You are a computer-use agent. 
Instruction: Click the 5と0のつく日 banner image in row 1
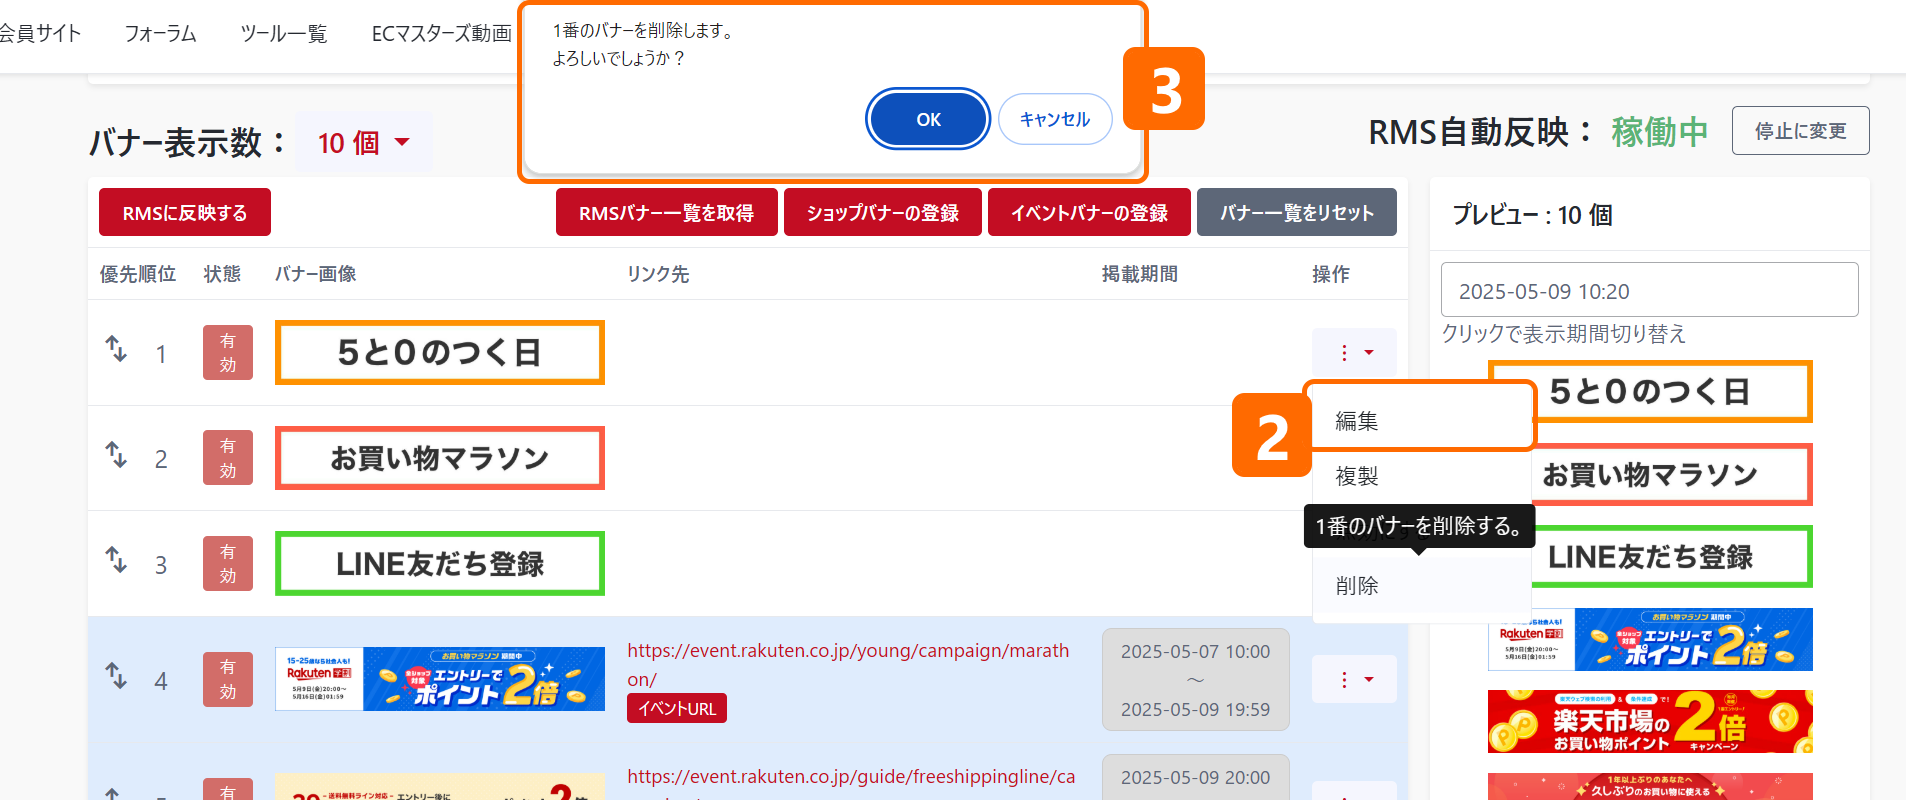point(440,352)
